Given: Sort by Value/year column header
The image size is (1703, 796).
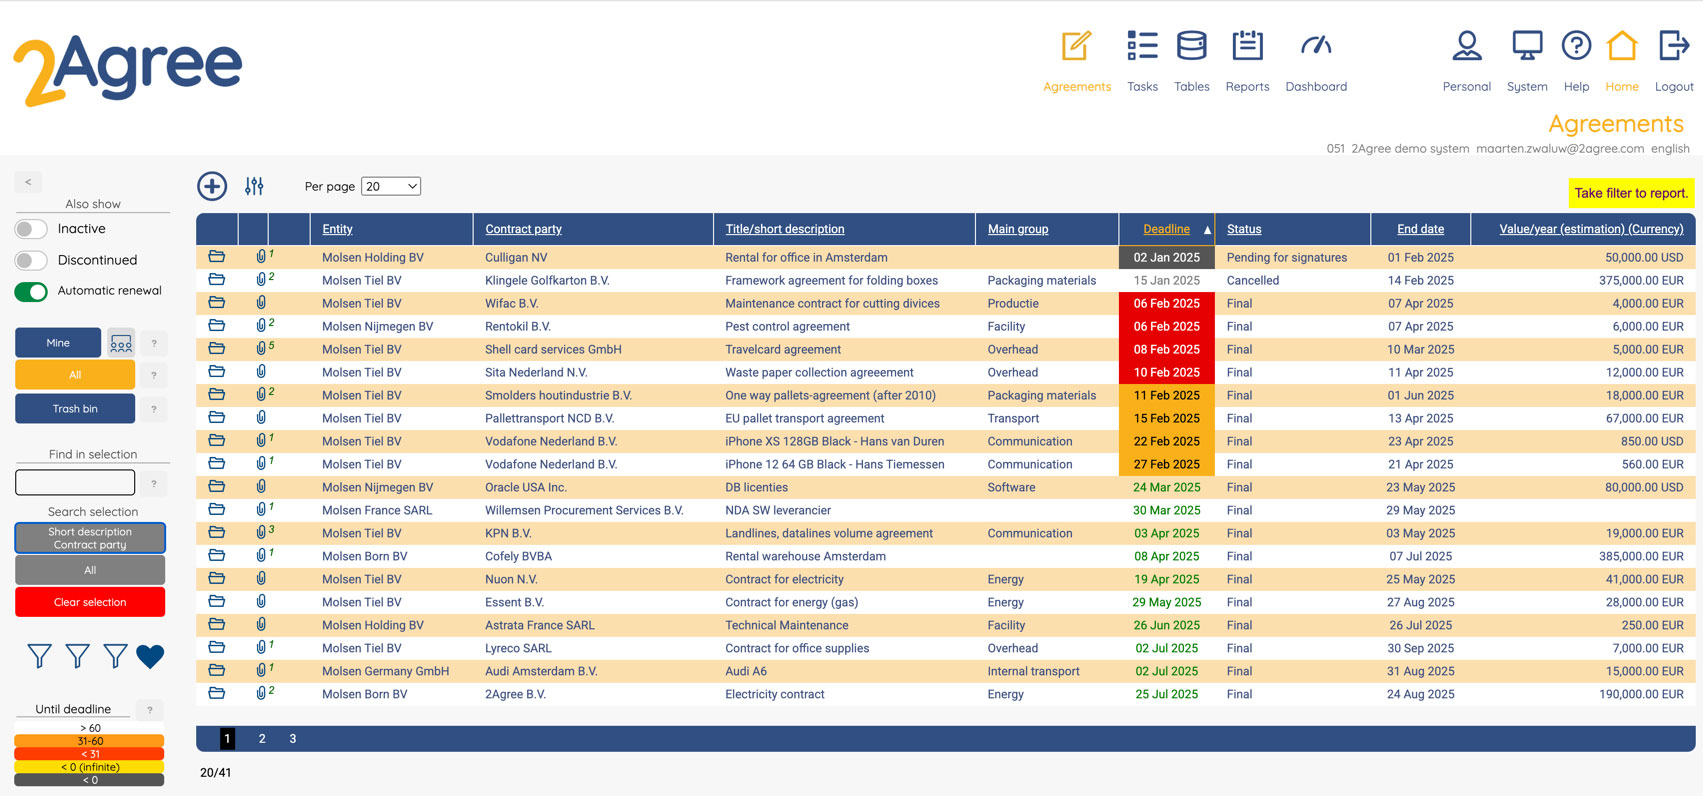Looking at the screenshot, I should [x=1591, y=229].
